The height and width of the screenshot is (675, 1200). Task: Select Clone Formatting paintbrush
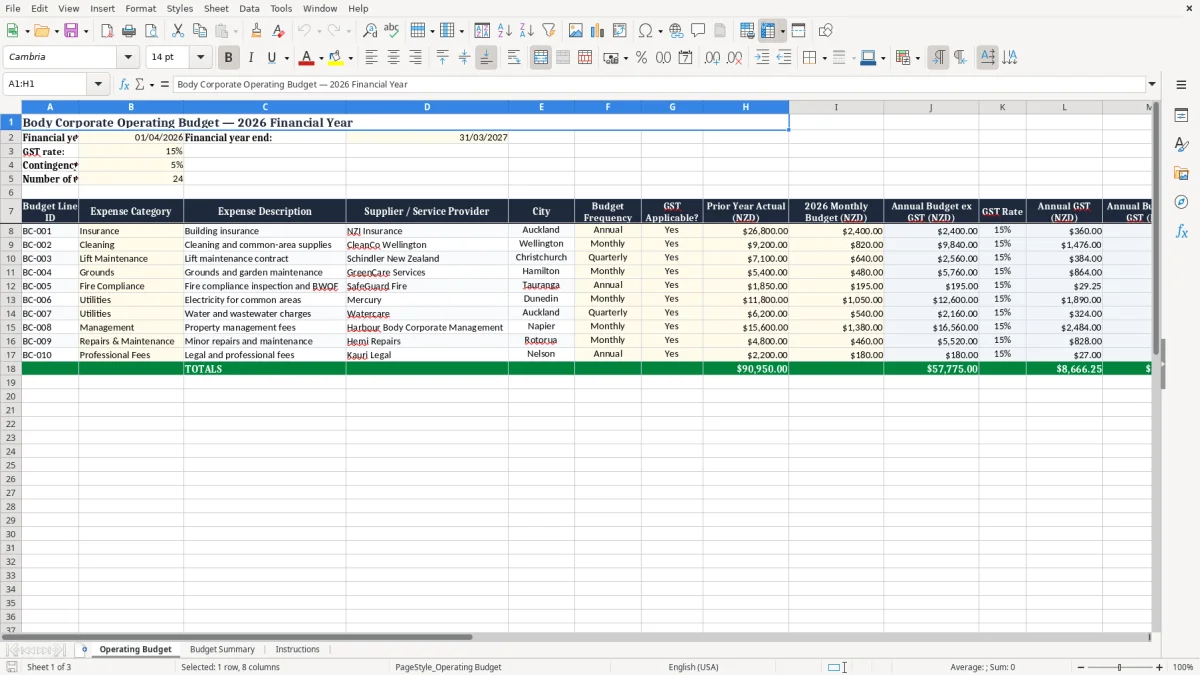[256, 31]
